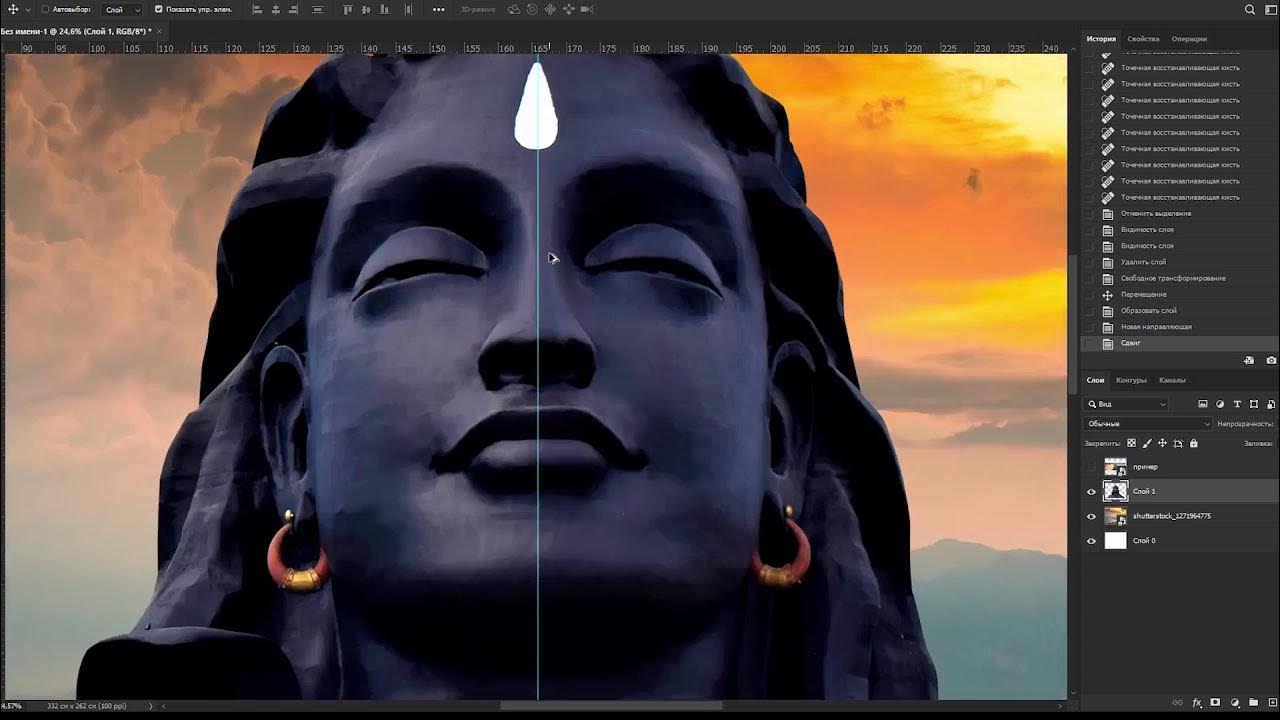Image resolution: width=1280 pixels, height=720 pixels.
Task: Select the Слой 1 layer thumbnail
Action: 1115,491
